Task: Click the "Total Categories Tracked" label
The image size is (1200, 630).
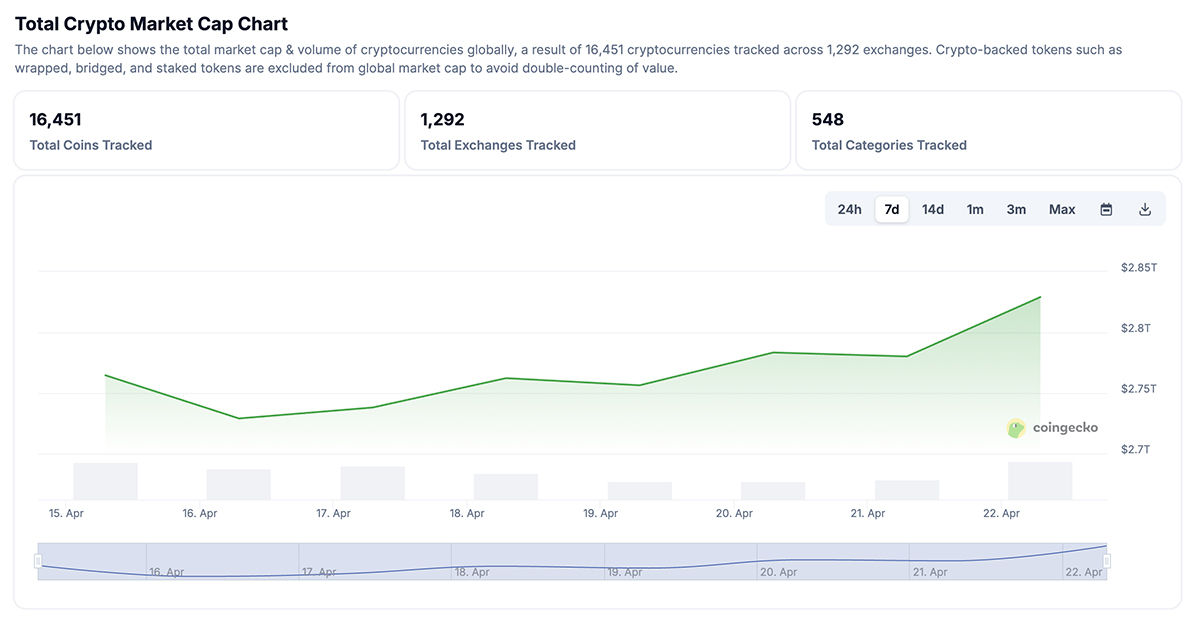Action: coord(889,145)
